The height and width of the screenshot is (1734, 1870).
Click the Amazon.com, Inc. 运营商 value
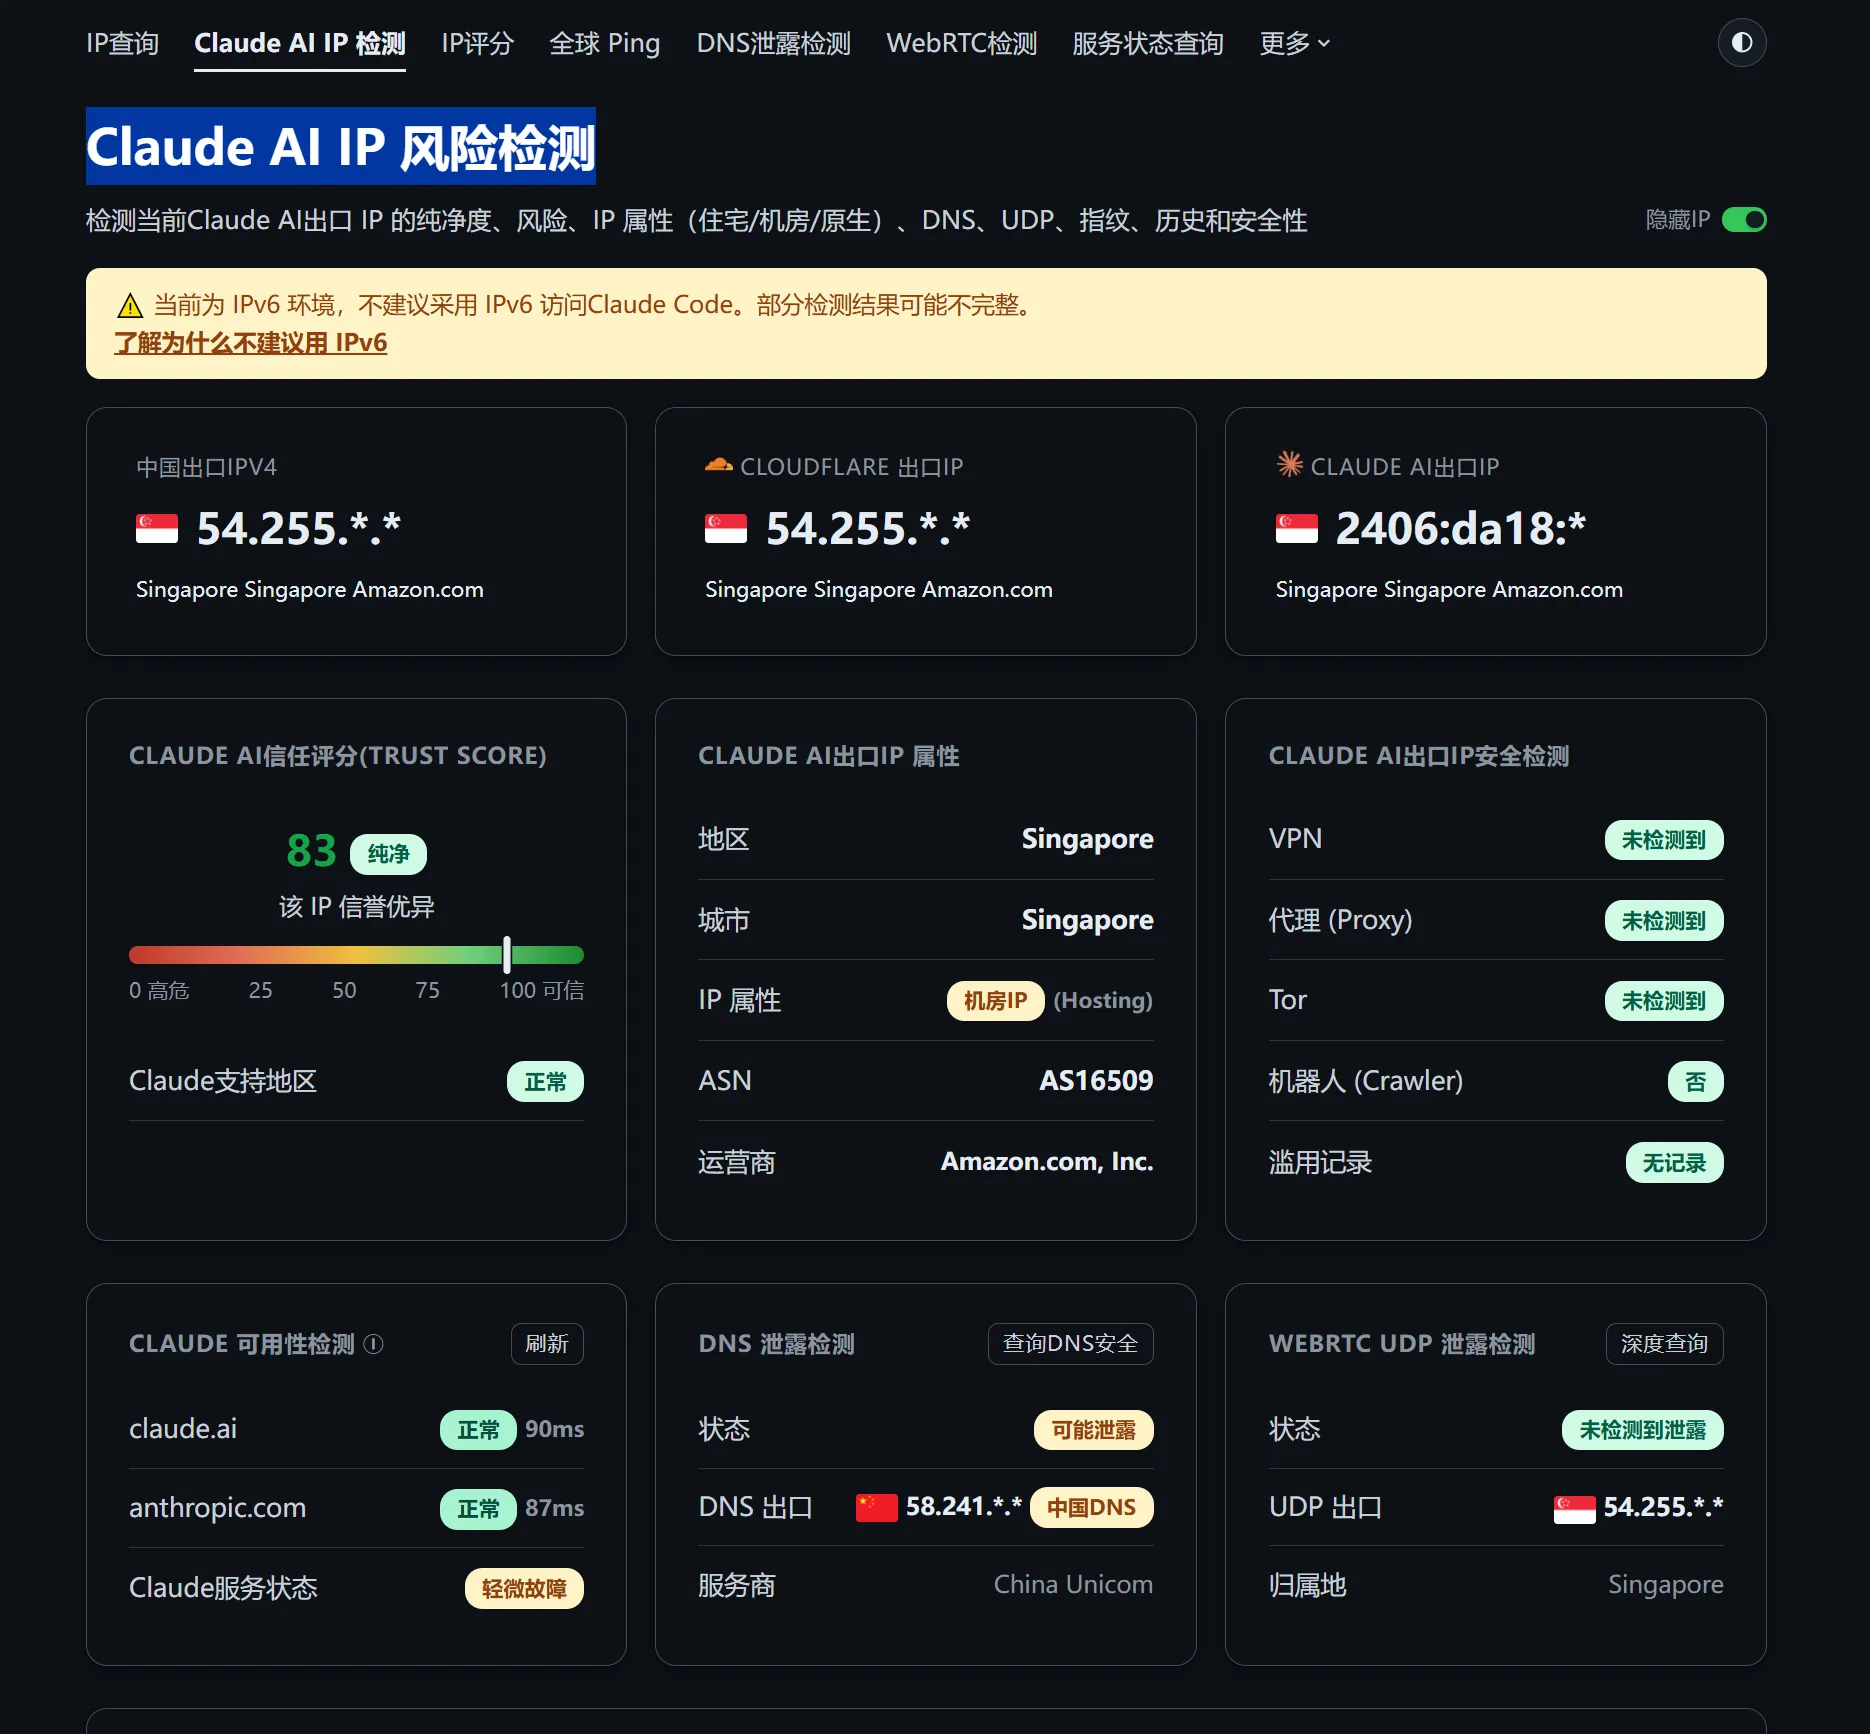1047,1162
